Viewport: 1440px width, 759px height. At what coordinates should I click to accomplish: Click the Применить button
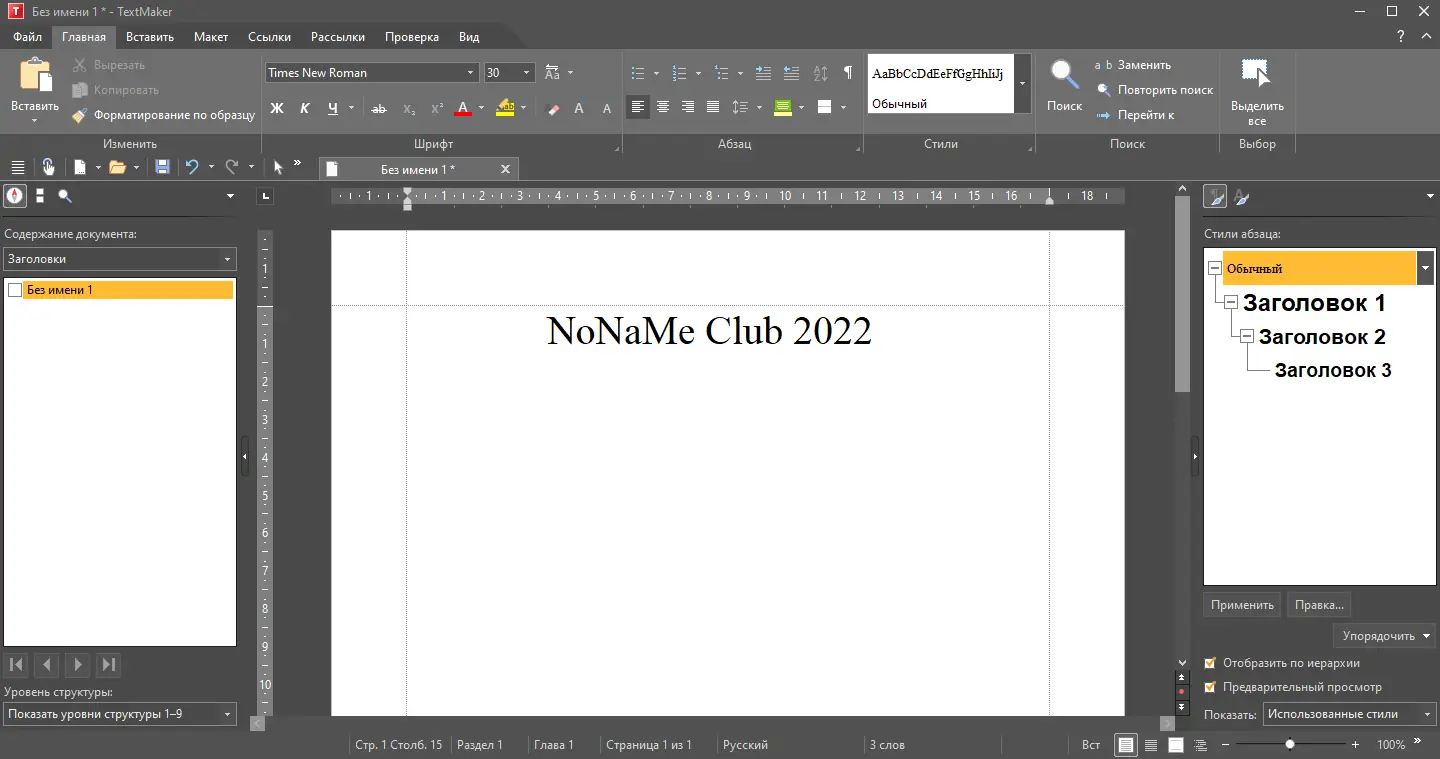pos(1242,605)
